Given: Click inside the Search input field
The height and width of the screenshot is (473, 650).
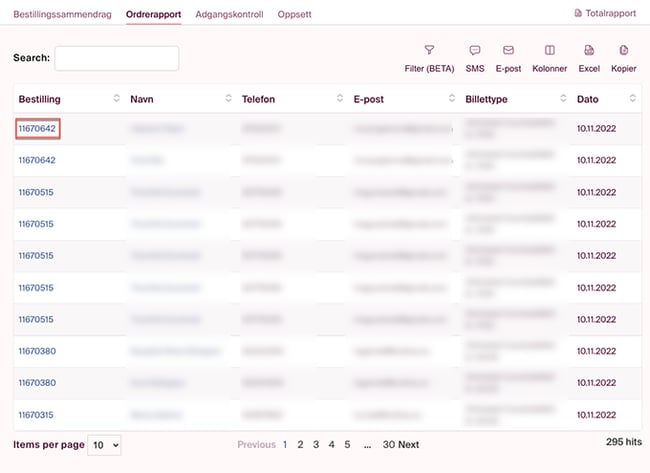Looking at the screenshot, I should point(116,58).
